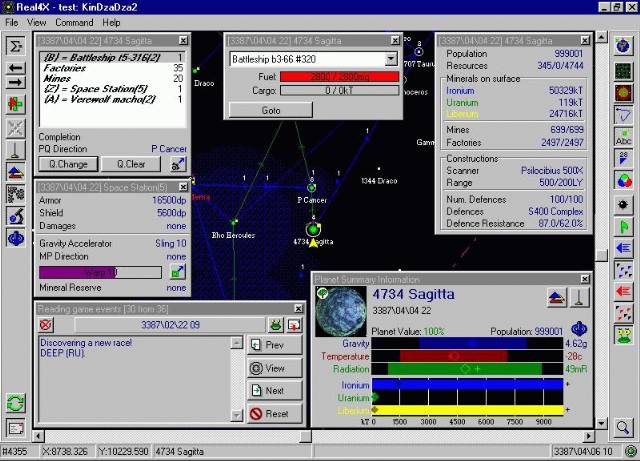
Task: Click the blue station icon in left toolbar
Action: [16, 238]
